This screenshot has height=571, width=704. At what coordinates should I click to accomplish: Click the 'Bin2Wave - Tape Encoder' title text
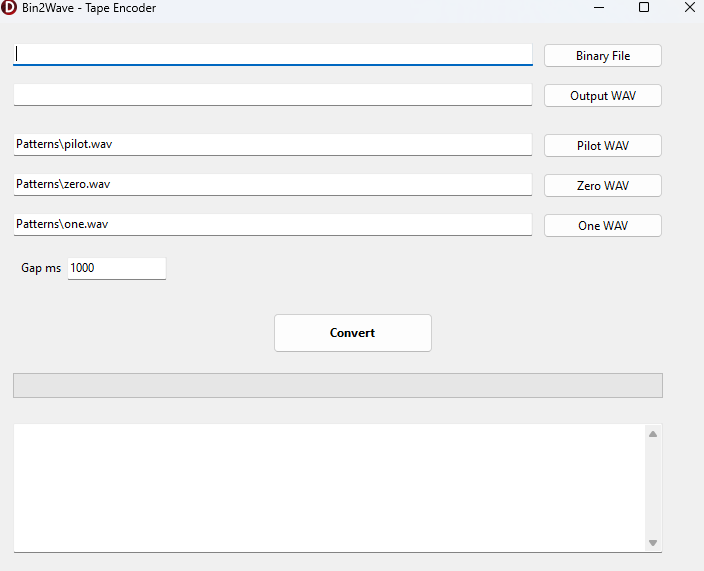(89, 8)
